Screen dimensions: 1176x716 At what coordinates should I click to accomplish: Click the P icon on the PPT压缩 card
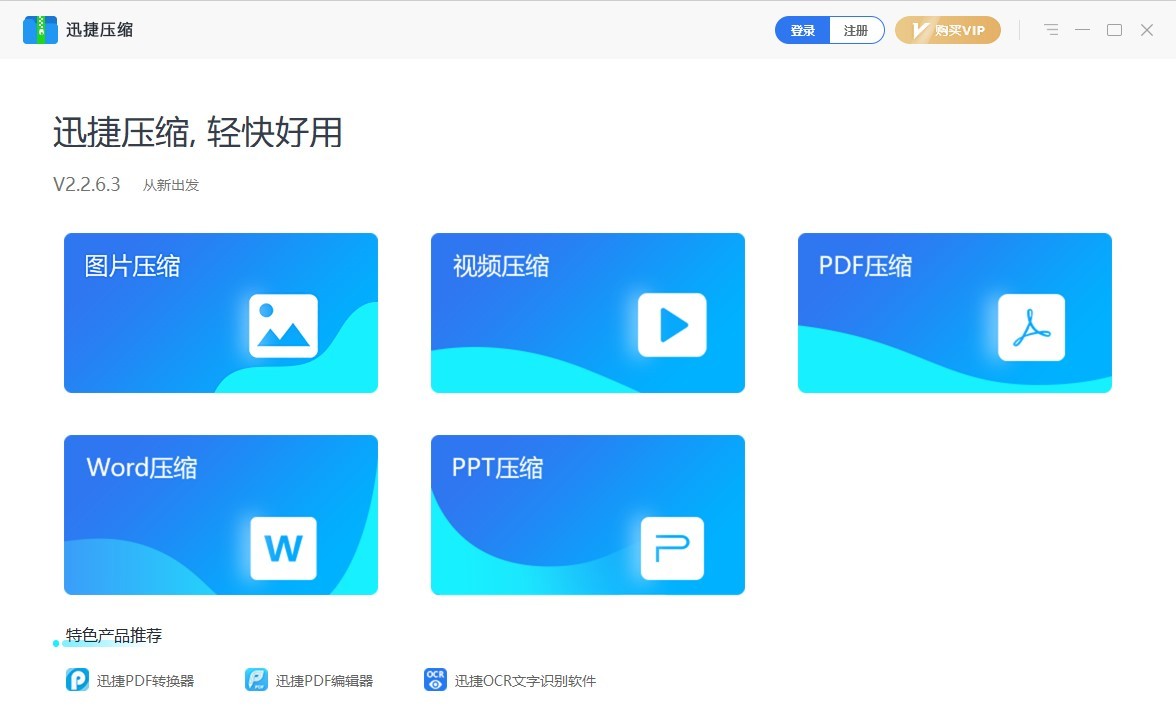click(672, 548)
